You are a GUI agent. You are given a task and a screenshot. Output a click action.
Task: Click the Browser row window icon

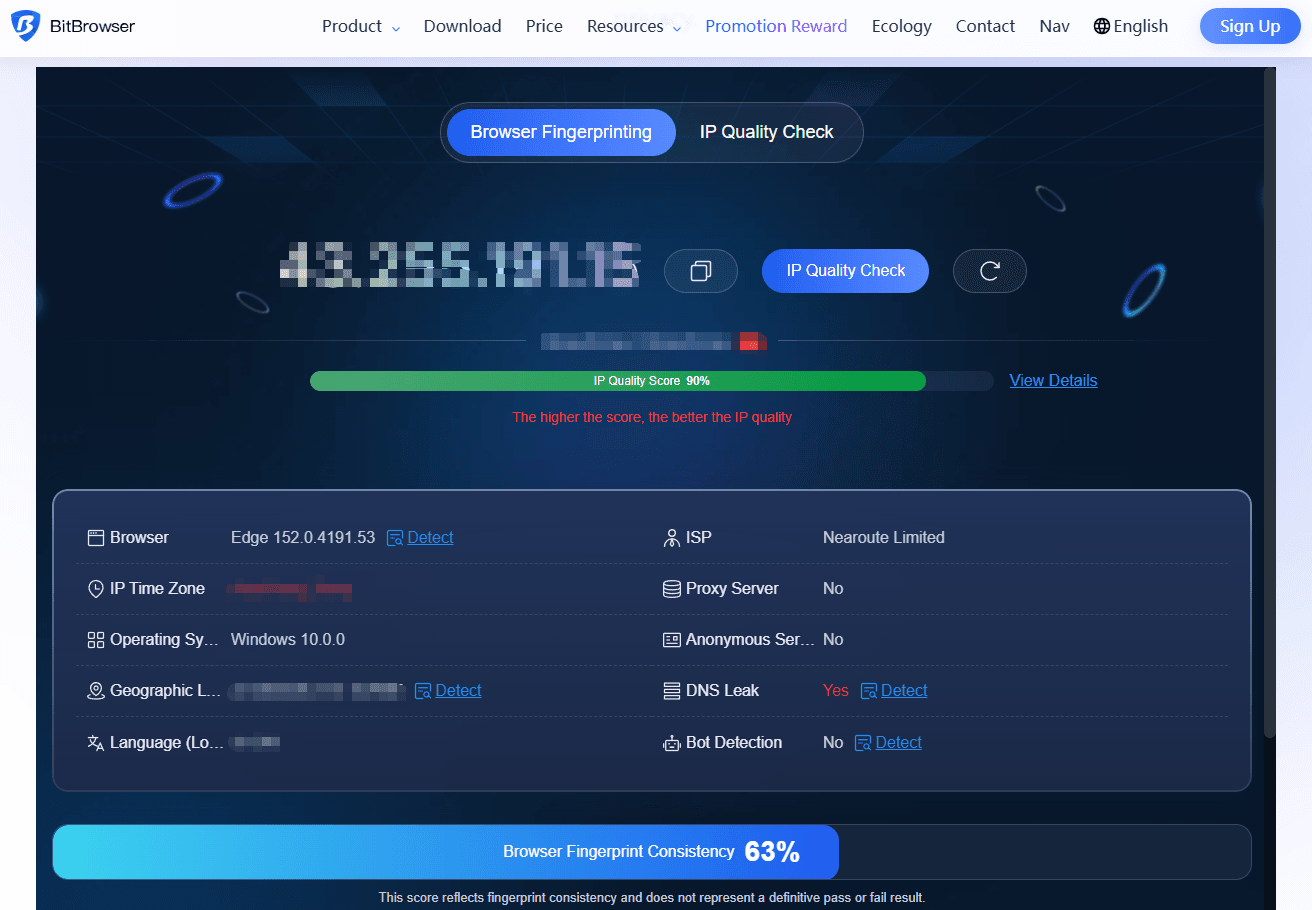pyautogui.click(x=96, y=538)
